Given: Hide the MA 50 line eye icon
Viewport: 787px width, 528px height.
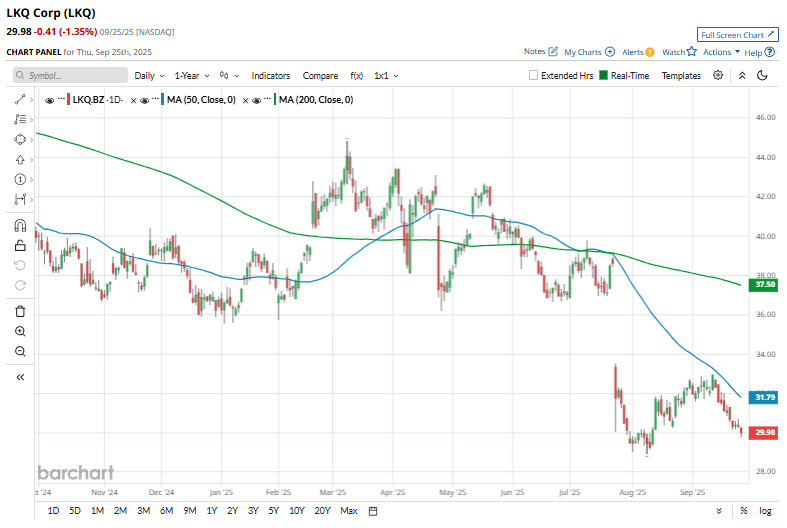Looking at the screenshot, I should click(x=145, y=100).
